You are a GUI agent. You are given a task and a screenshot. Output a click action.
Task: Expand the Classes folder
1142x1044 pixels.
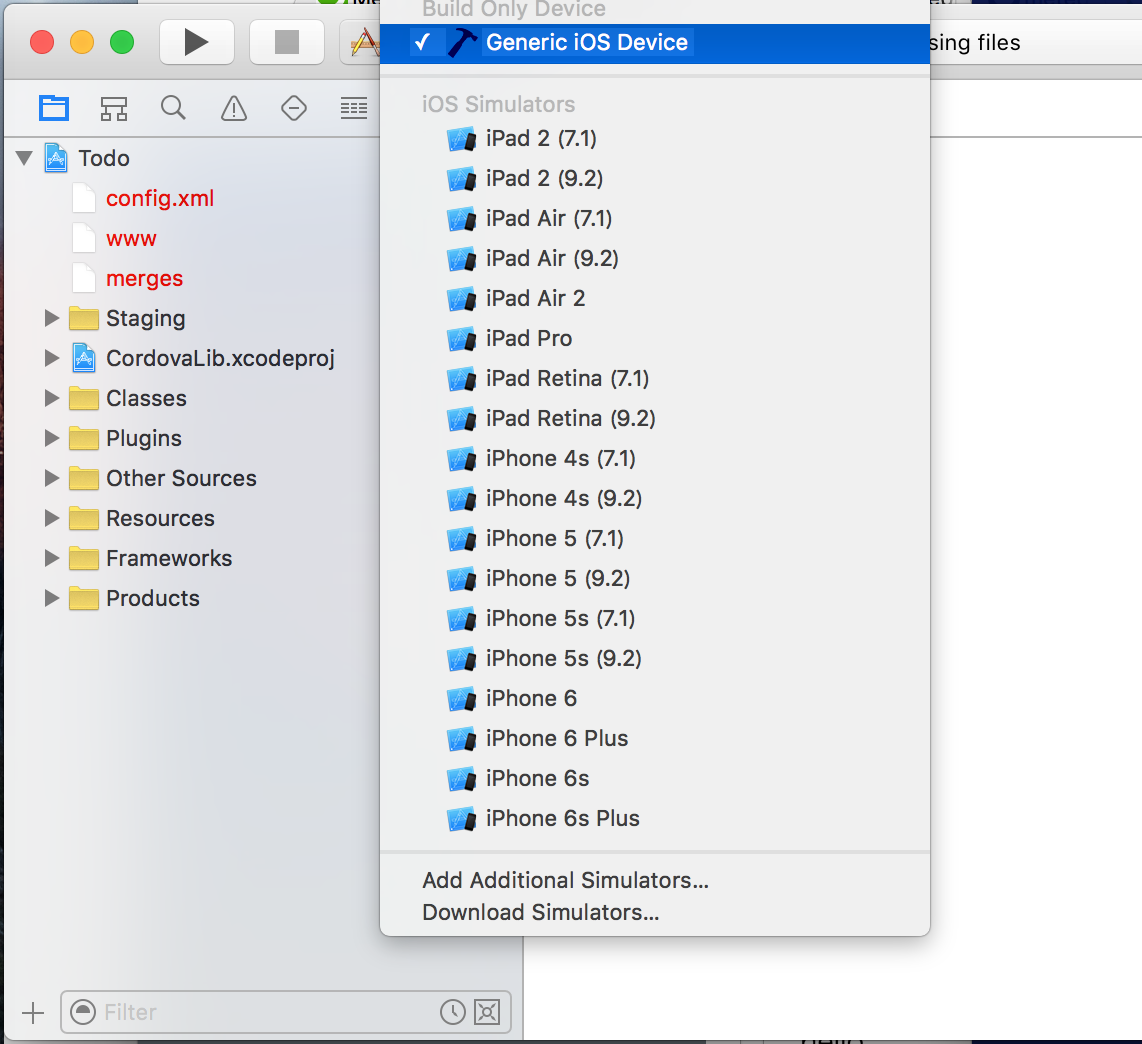[x=52, y=399]
